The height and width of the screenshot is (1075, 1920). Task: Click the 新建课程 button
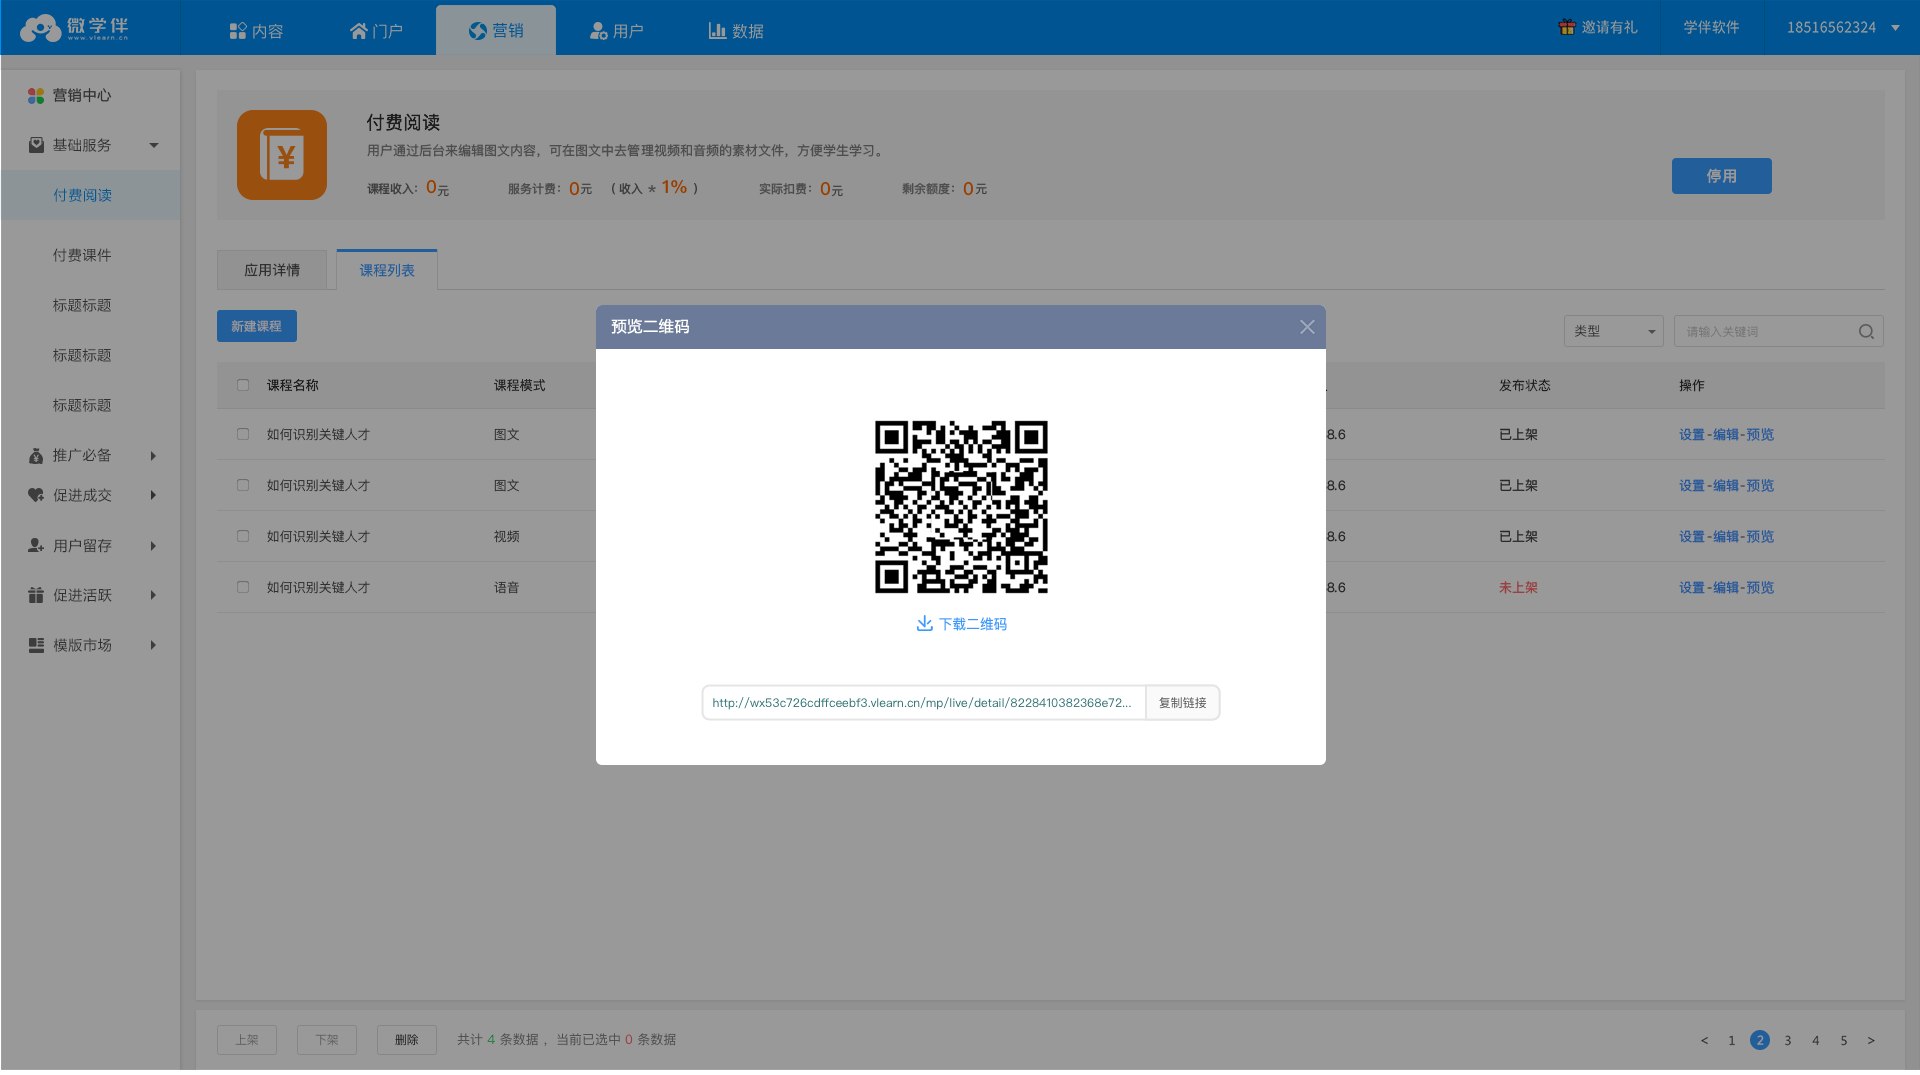pos(257,326)
